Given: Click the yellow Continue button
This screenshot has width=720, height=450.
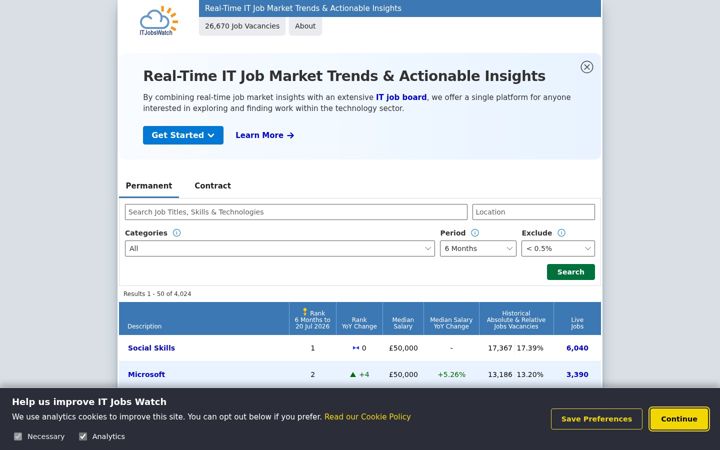Looking at the screenshot, I should click(x=679, y=419).
